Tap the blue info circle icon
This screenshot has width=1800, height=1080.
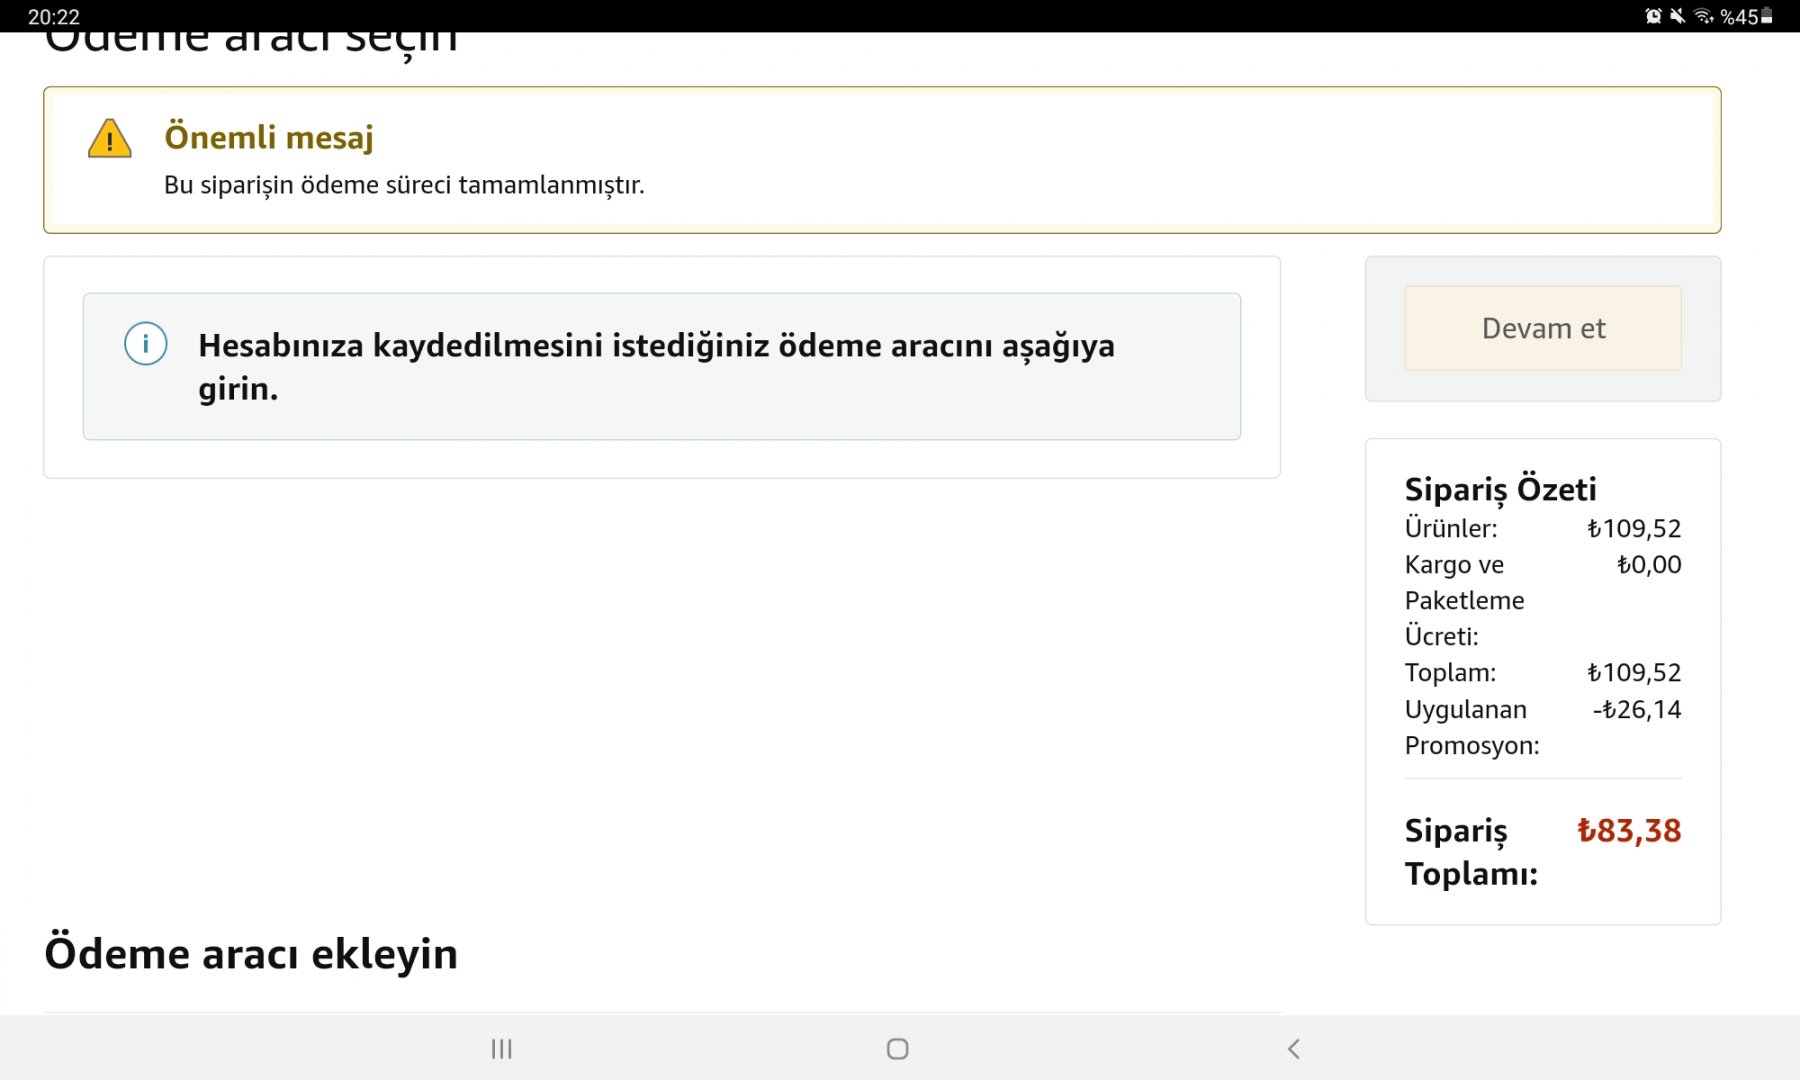pos(146,344)
